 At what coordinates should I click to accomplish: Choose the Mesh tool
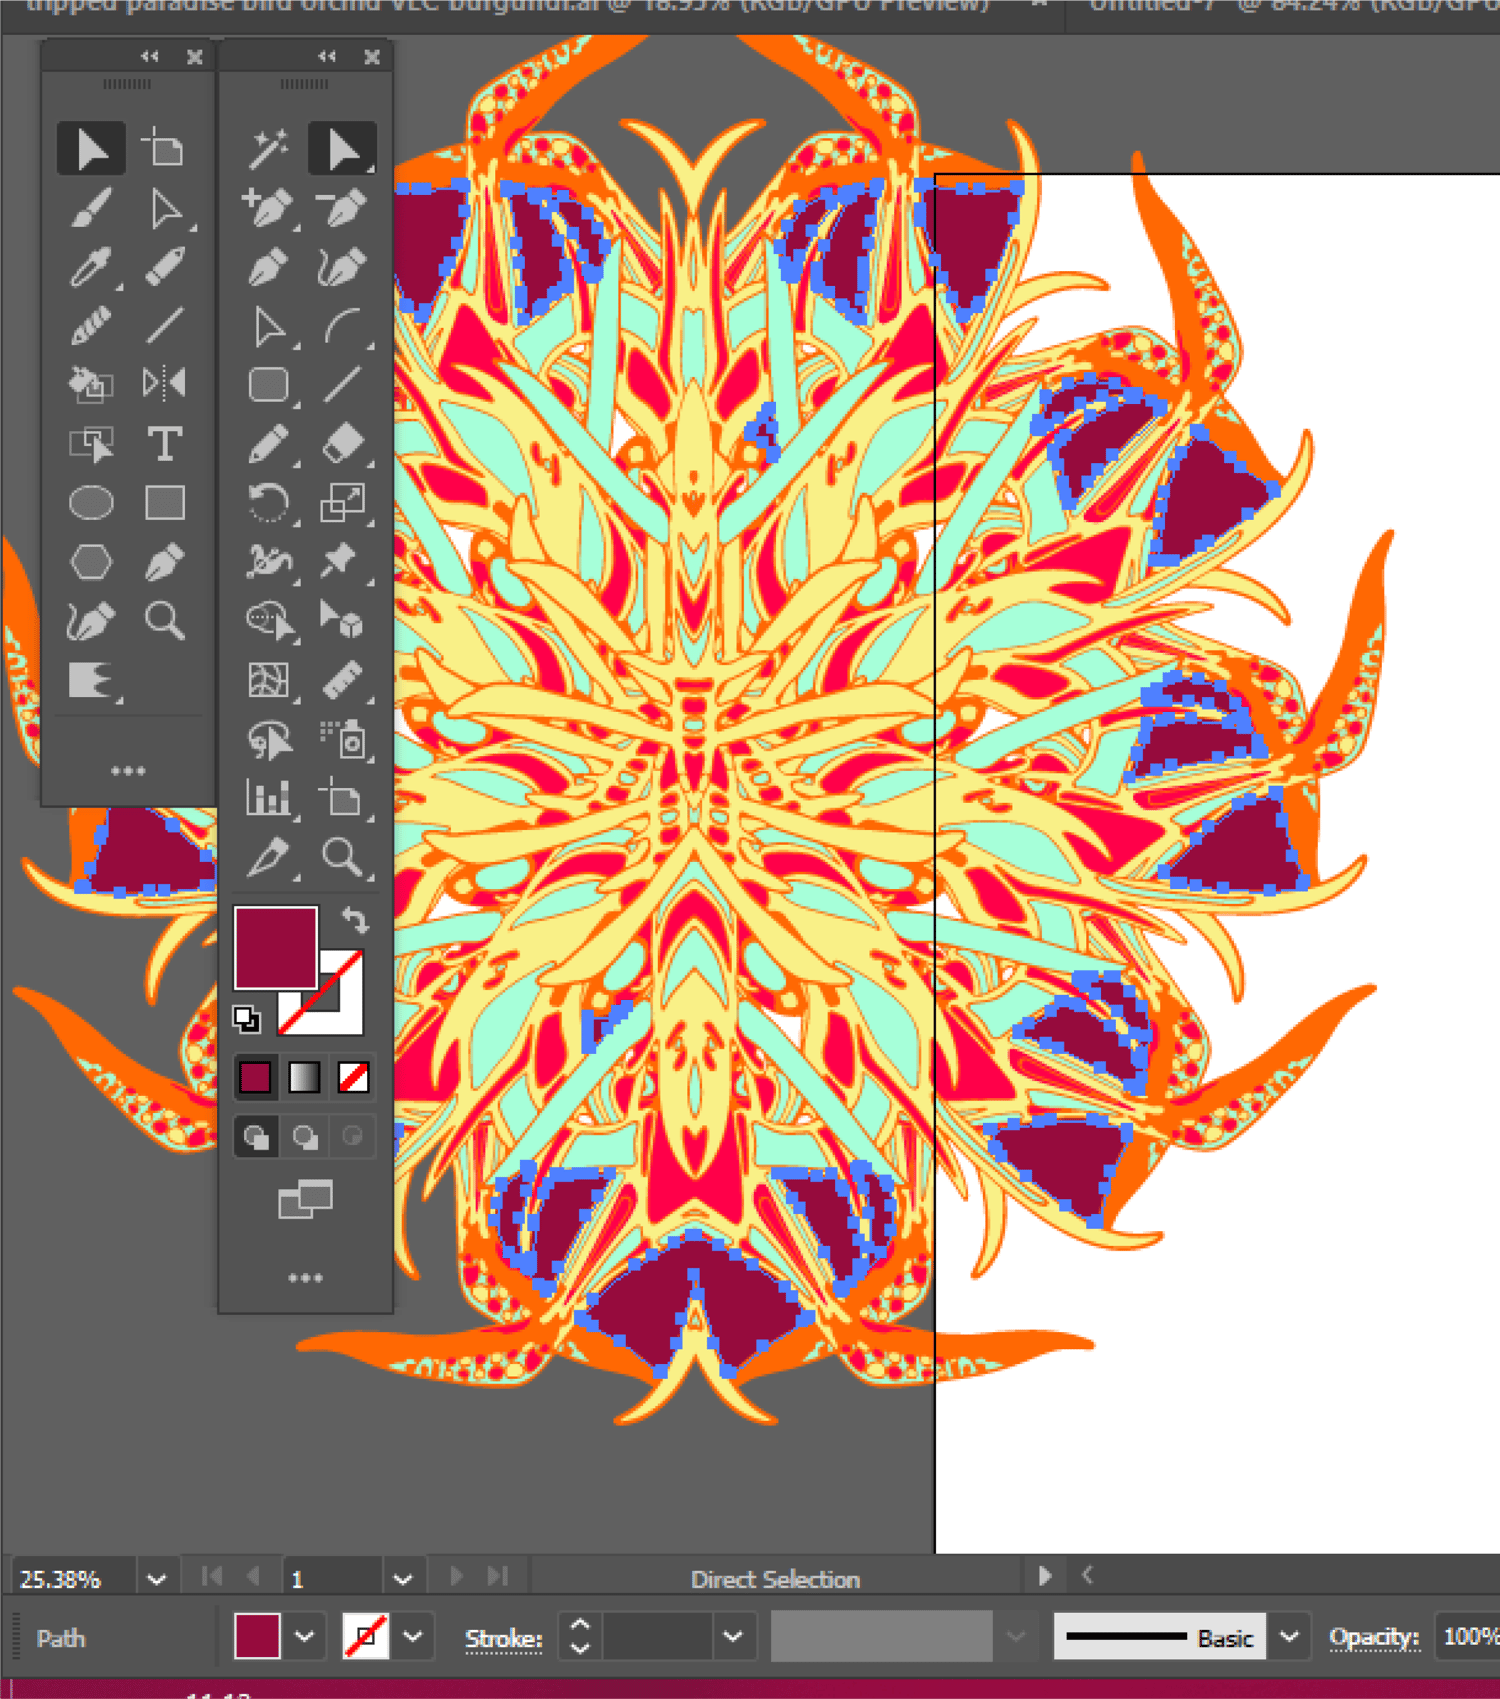[268, 680]
